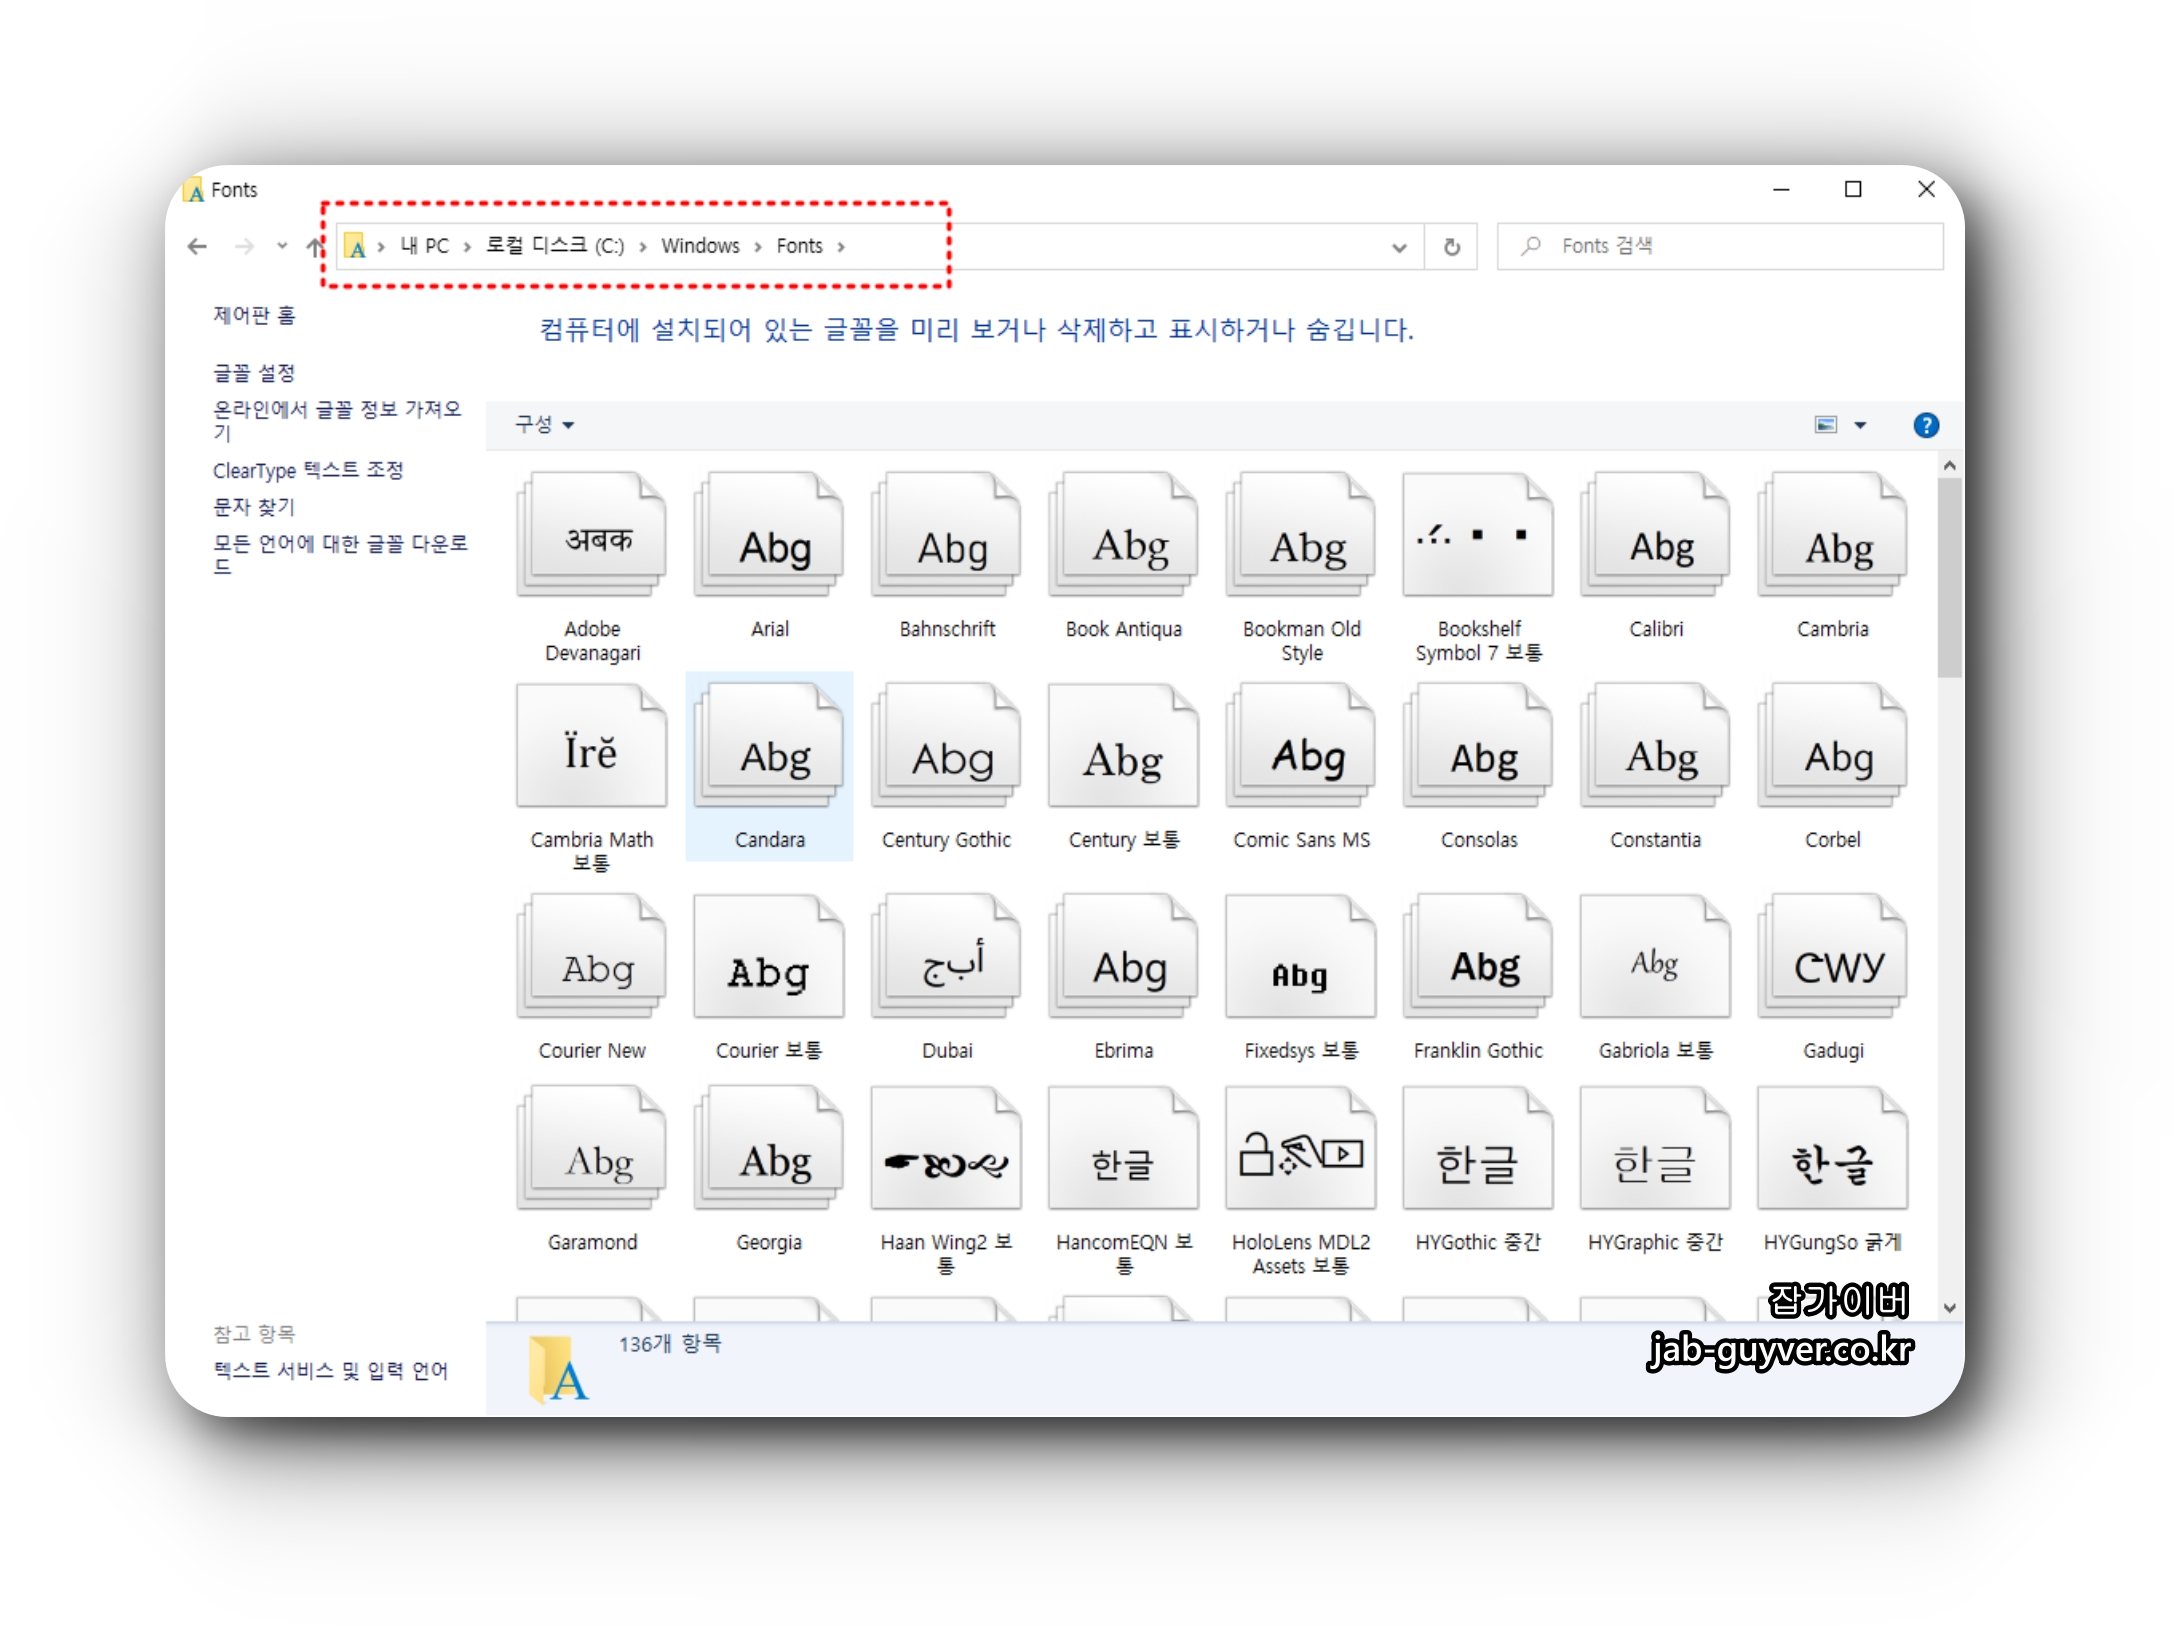Expand the view options dropdown arrow
2174x1626 pixels.
pyautogui.click(x=1860, y=425)
